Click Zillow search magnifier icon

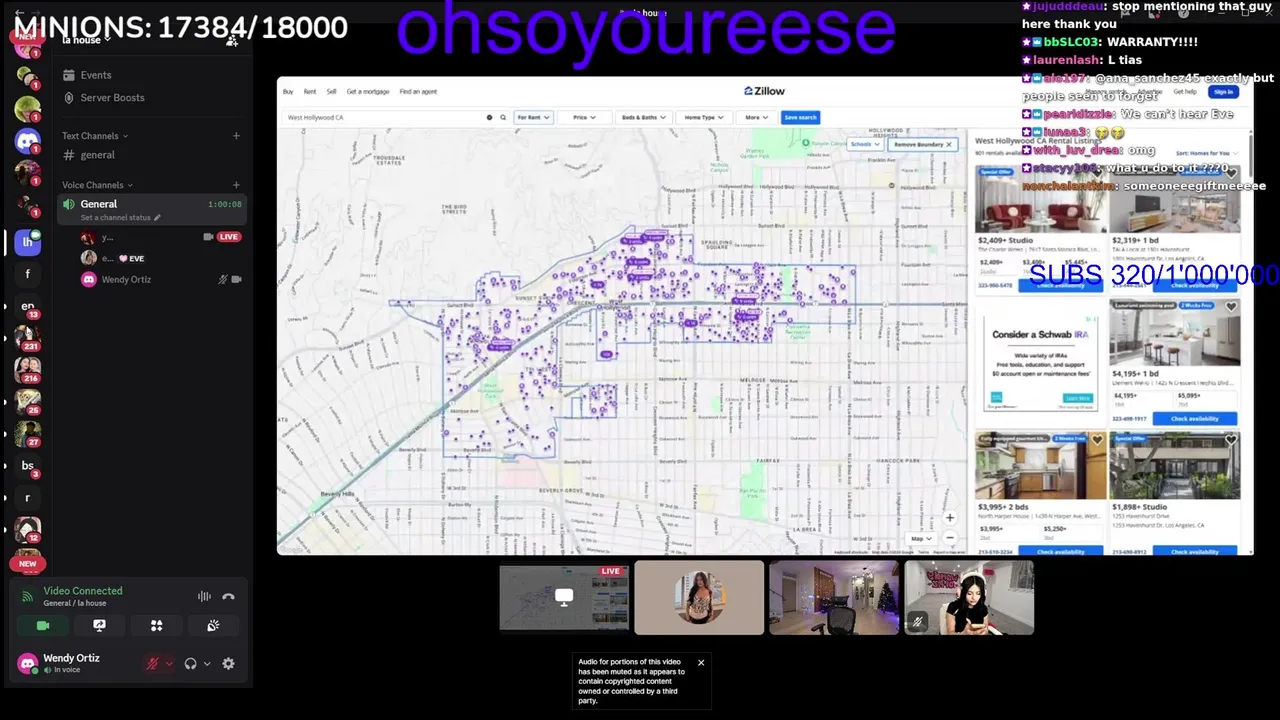[x=501, y=117]
